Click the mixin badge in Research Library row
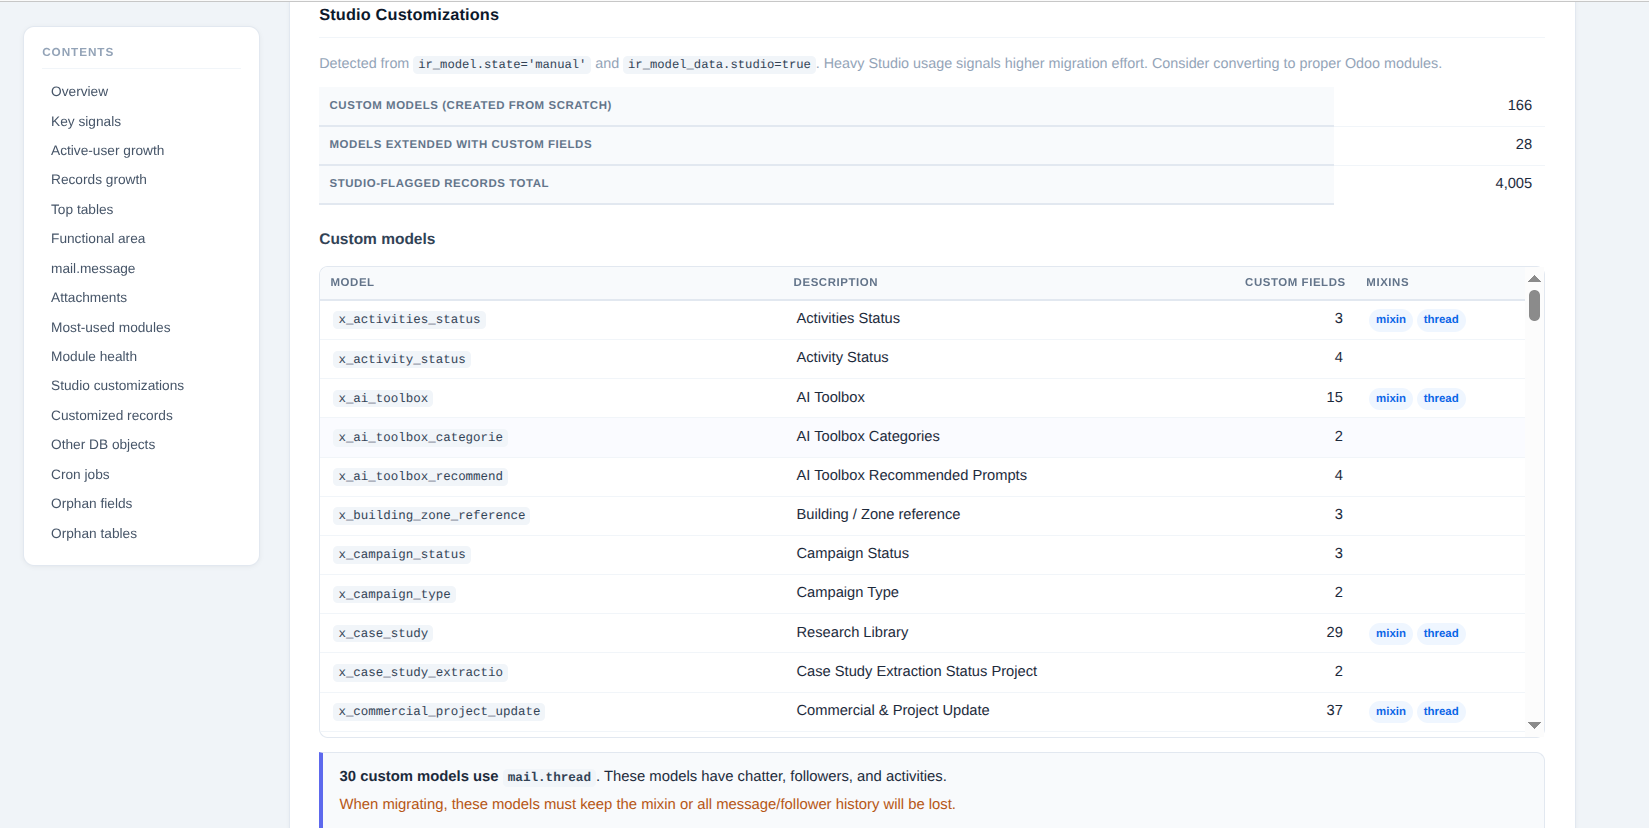Viewport: 1649px width, 828px height. pyautogui.click(x=1390, y=633)
